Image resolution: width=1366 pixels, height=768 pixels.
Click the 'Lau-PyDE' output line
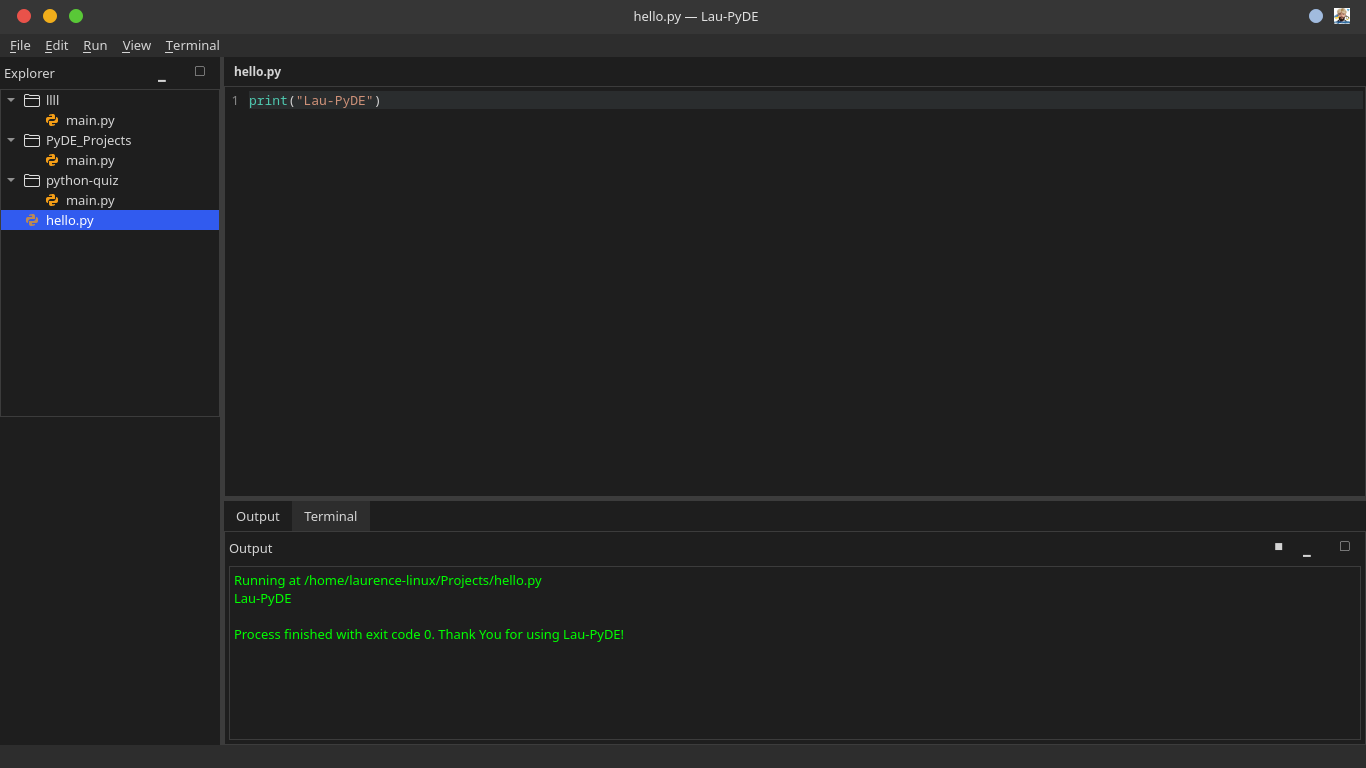(x=263, y=599)
